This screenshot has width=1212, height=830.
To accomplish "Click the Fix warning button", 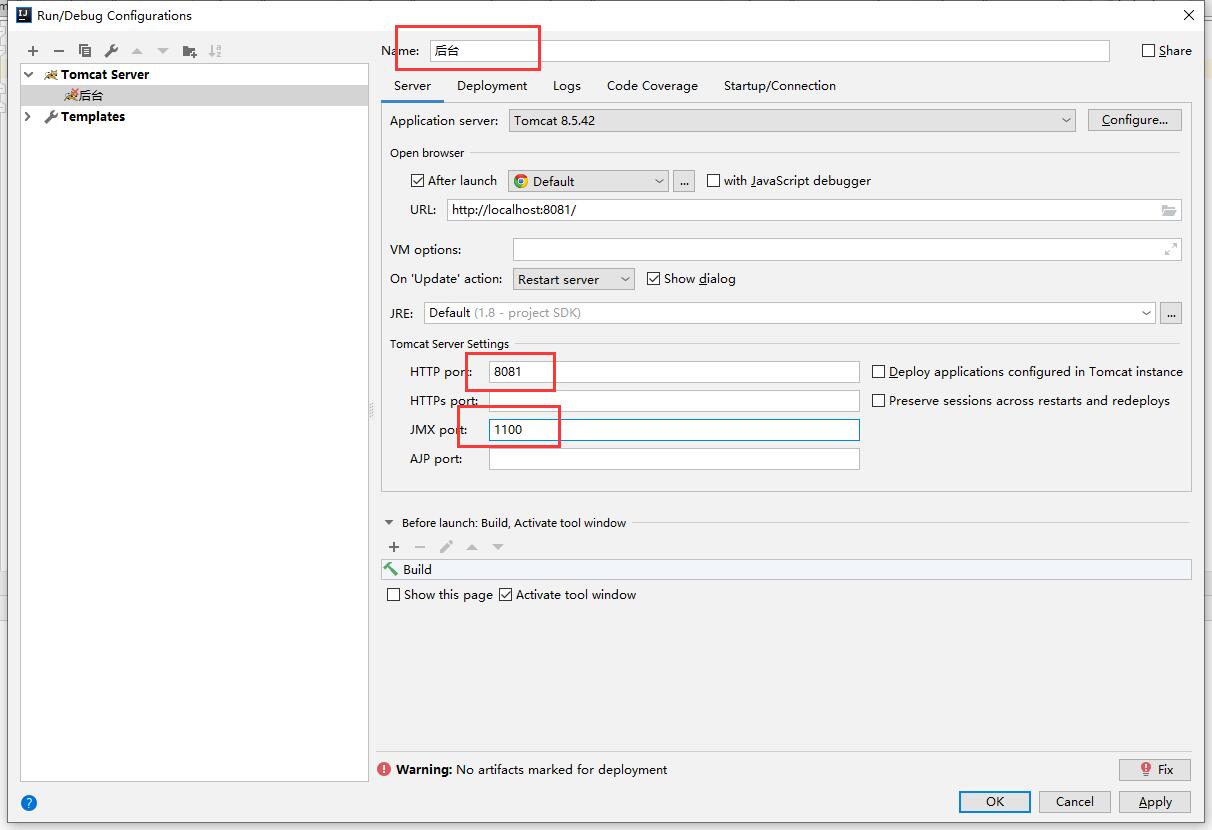I will pos(1155,769).
